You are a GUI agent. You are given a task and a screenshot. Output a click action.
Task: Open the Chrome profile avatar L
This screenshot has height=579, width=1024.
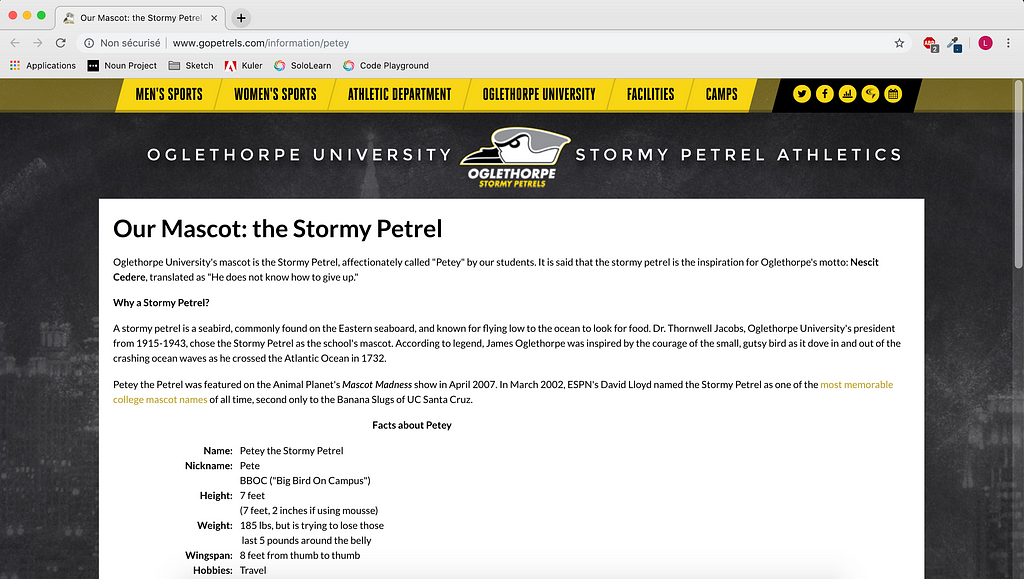pyautogui.click(x=985, y=43)
